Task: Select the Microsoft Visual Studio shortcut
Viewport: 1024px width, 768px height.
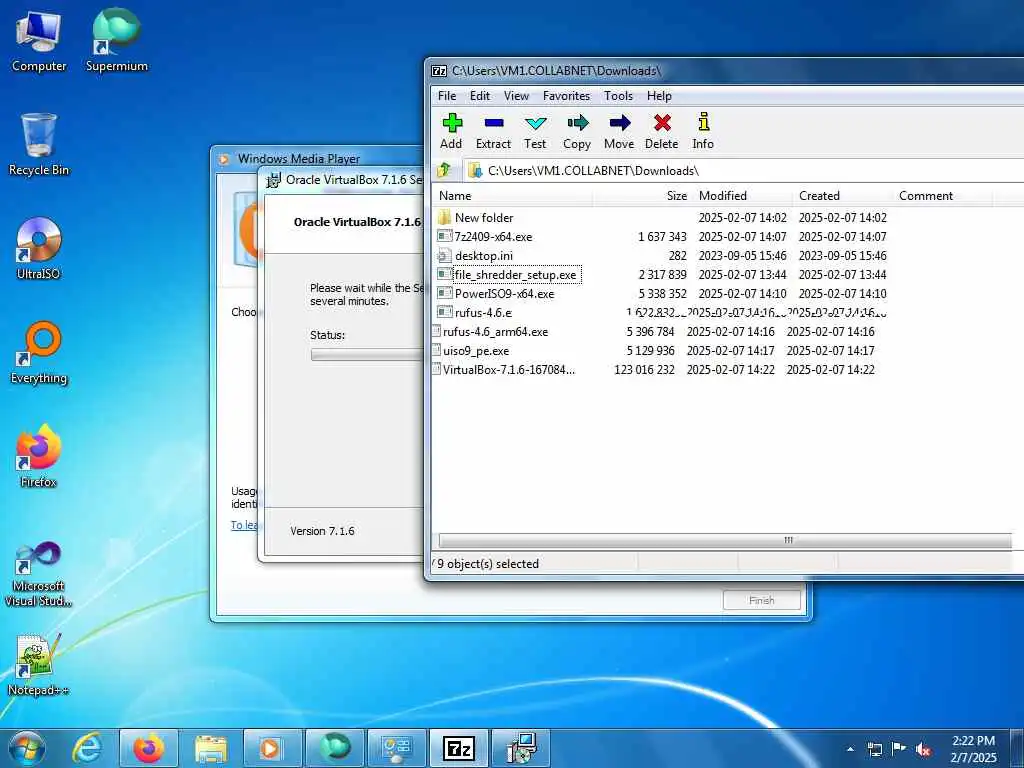Action: click(39, 575)
